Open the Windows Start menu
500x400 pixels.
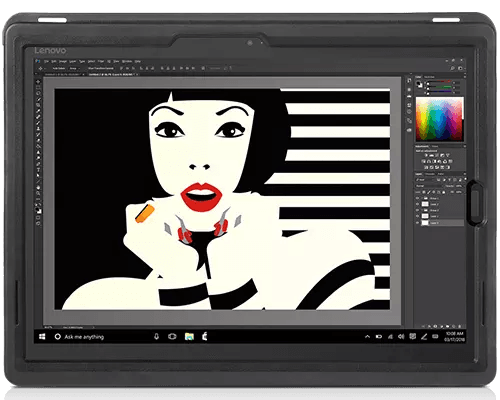click(42, 337)
